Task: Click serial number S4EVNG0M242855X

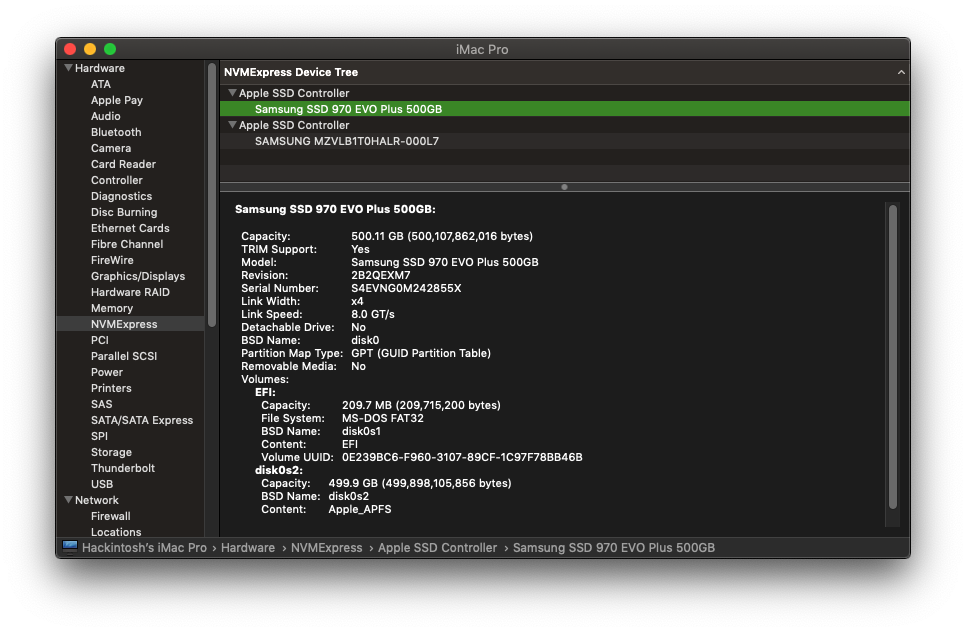Action: click(x=406, y=288)
